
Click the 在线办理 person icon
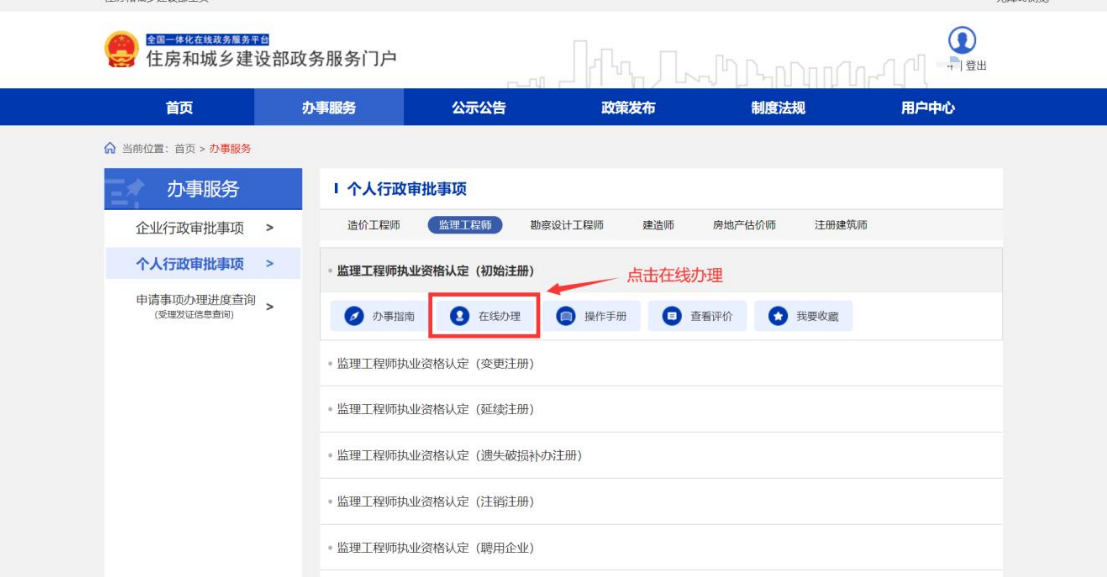[459, 316]
